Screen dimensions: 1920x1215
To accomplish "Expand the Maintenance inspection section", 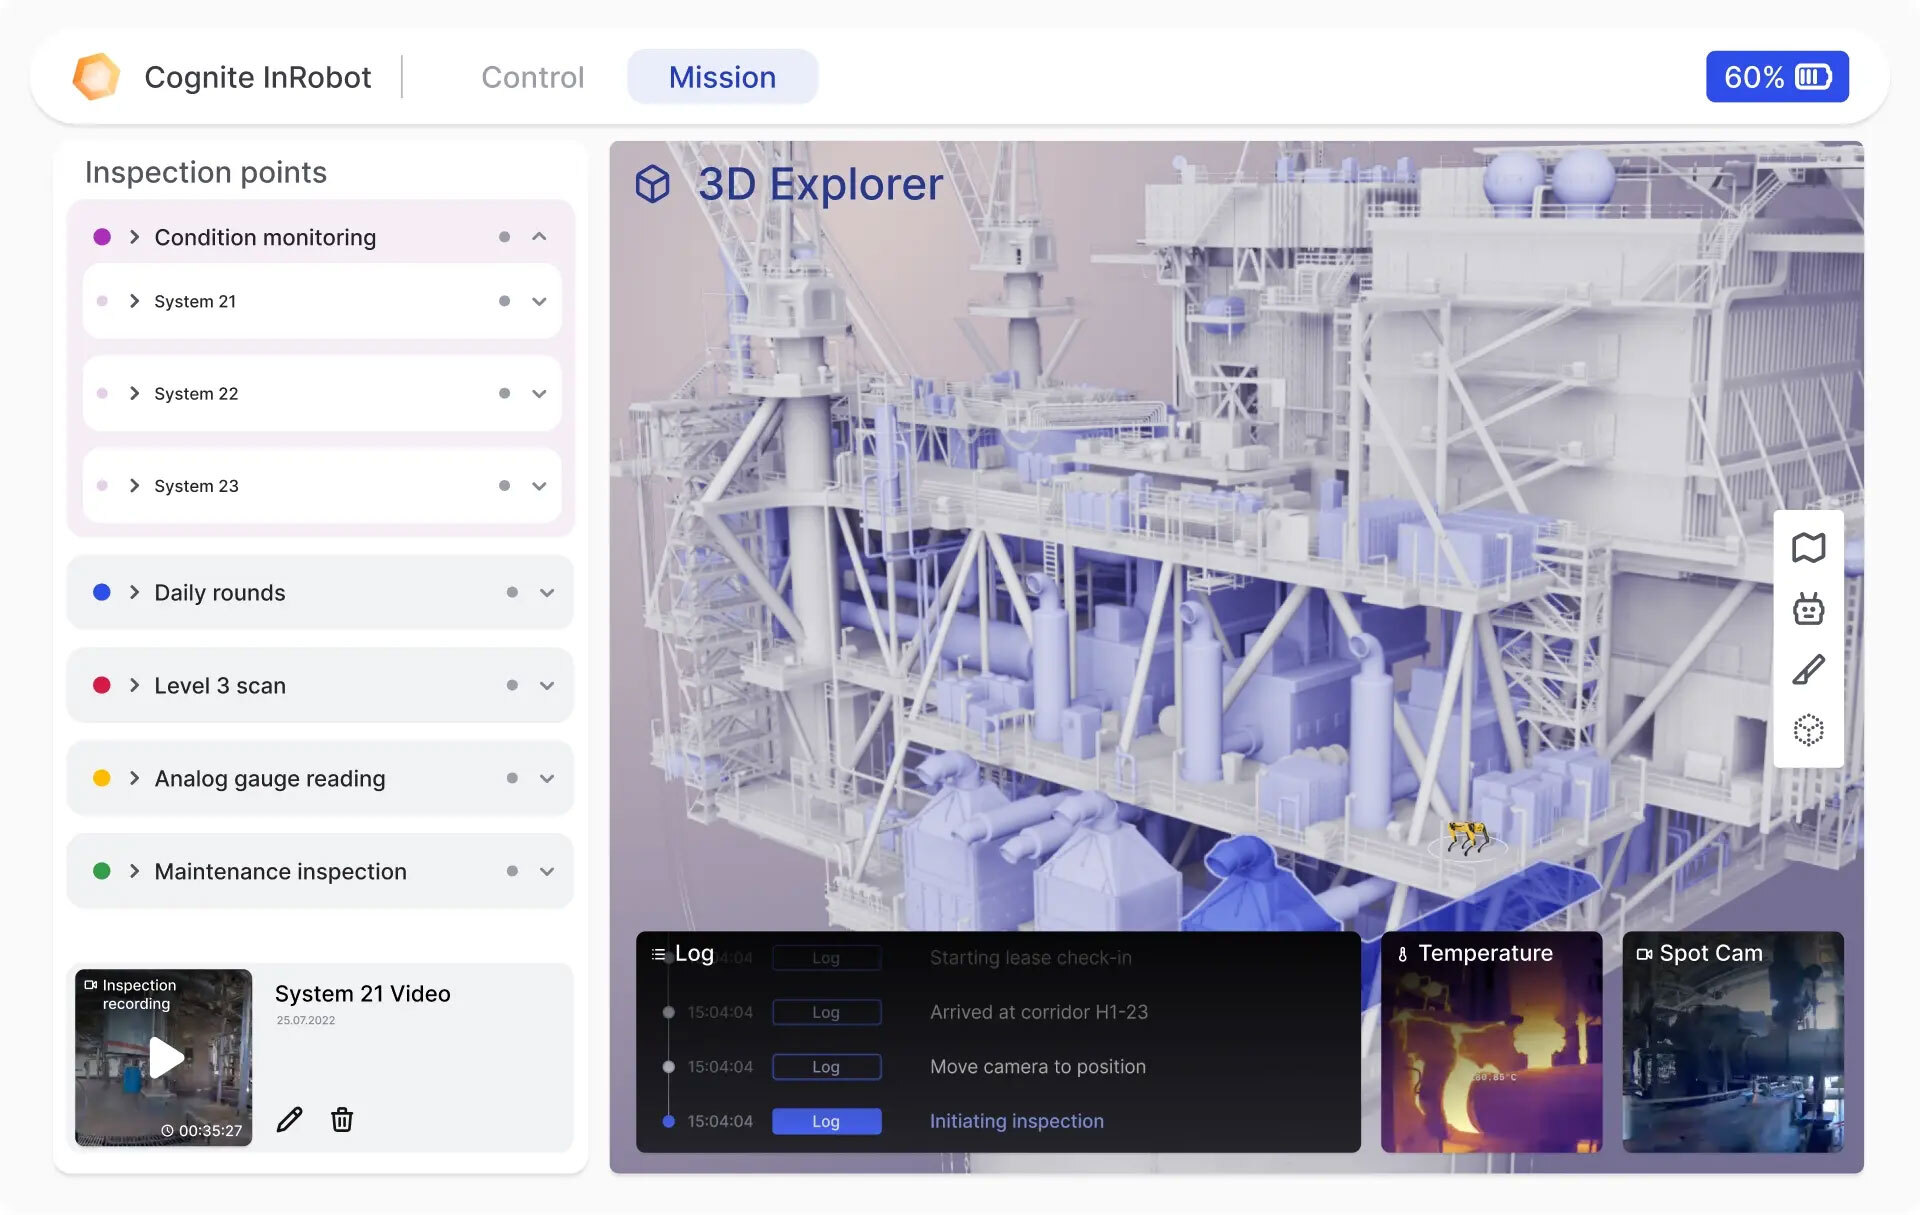I will coord(546,871).
